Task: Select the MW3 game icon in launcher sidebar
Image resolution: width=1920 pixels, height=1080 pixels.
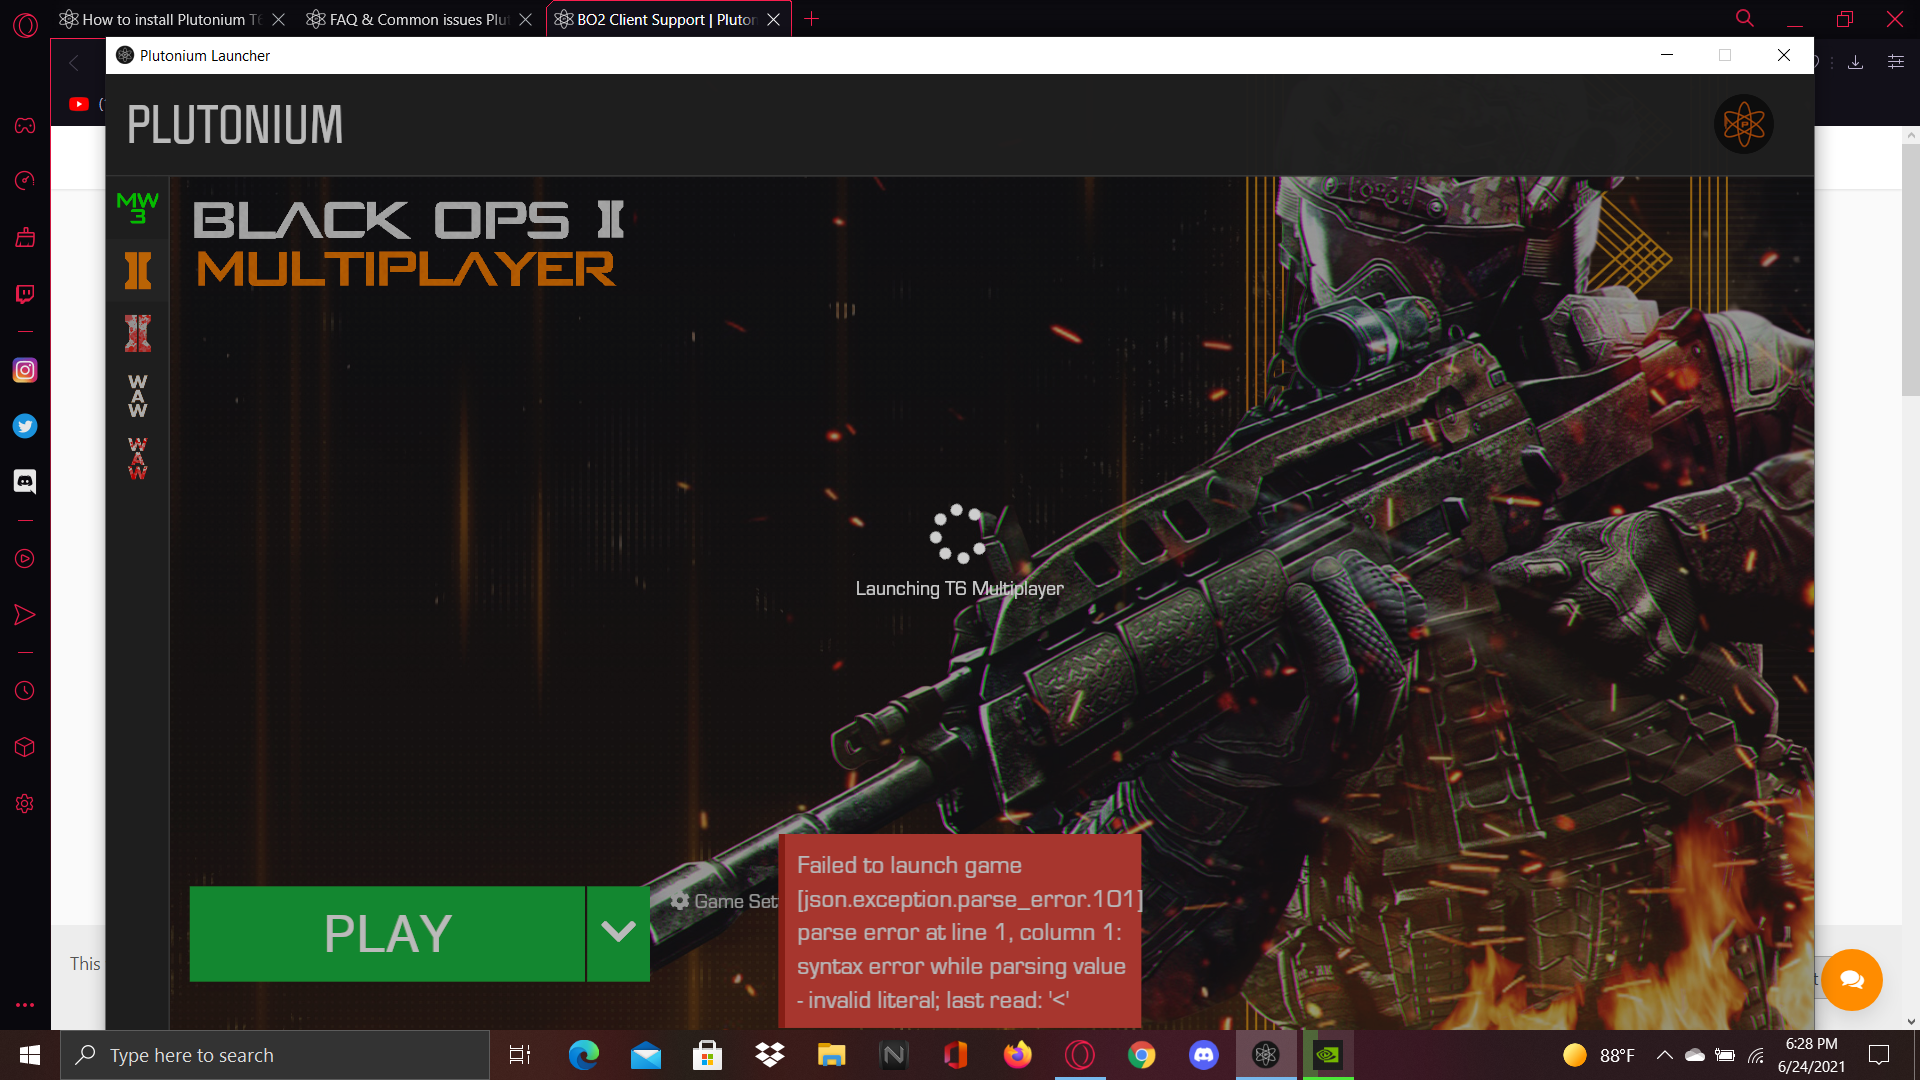Action: (138, 208)
